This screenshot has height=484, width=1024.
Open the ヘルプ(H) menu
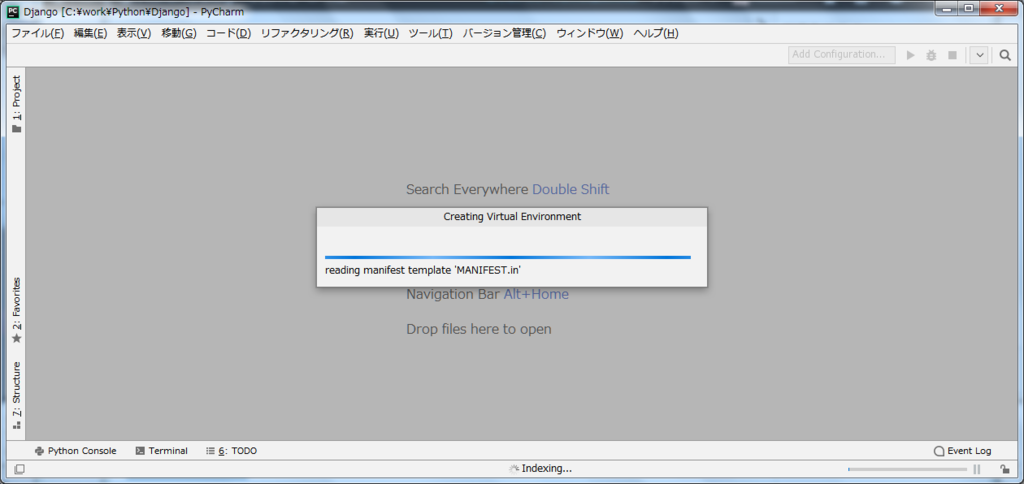655,33
